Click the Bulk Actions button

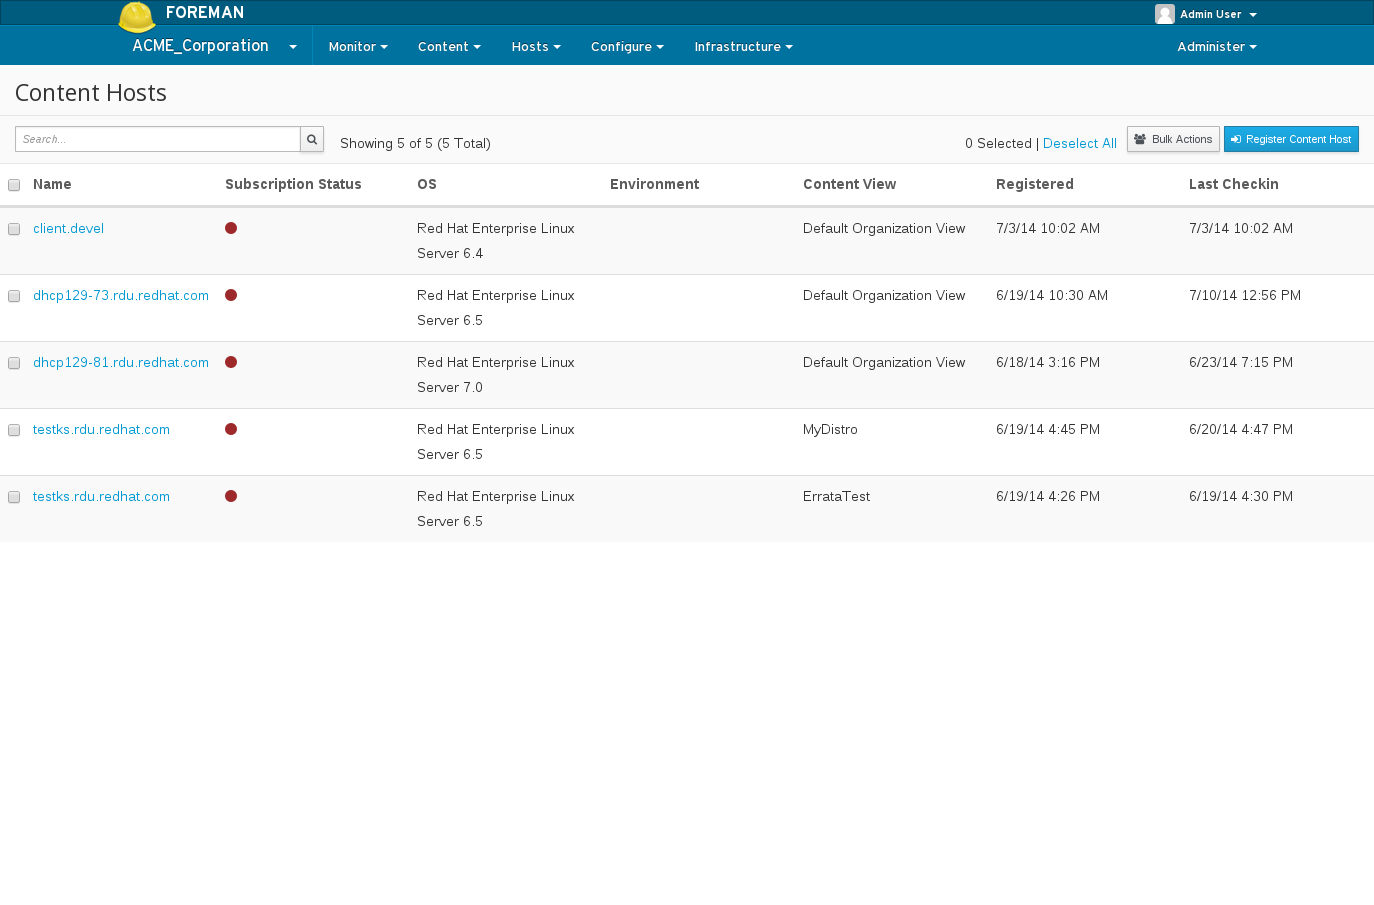point(1173,139)
